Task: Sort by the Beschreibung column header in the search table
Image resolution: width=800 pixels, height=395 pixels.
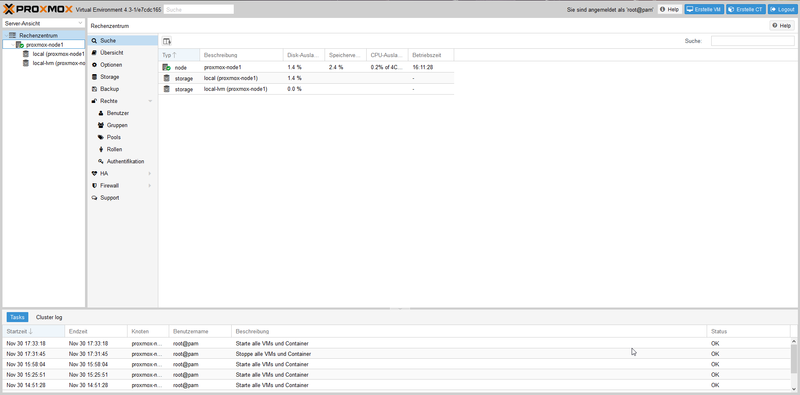Action: pos(241,55)
